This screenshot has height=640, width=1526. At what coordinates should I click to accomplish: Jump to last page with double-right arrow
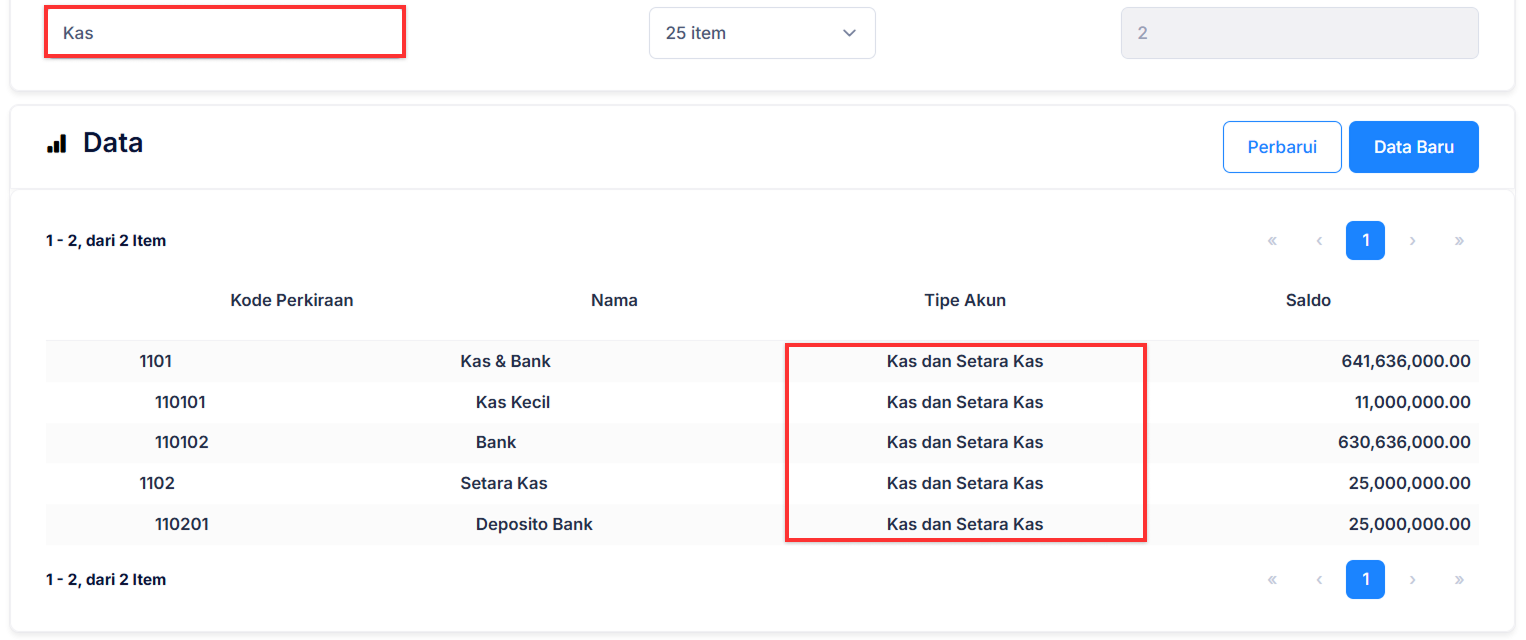tap(1459, 240)
